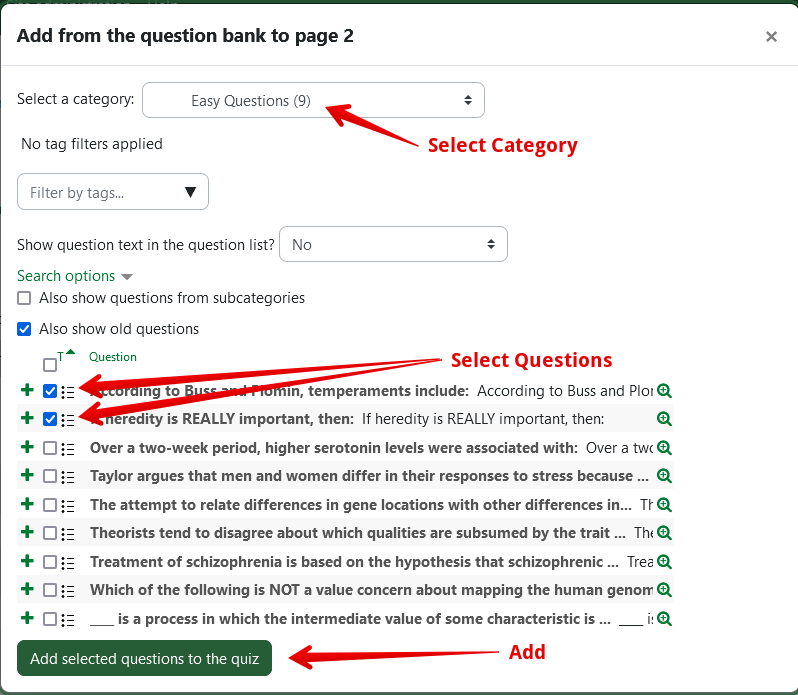Sort by the 'Question' column header
The height and width of the screenshot is (695, 798).
pos(113,357)
